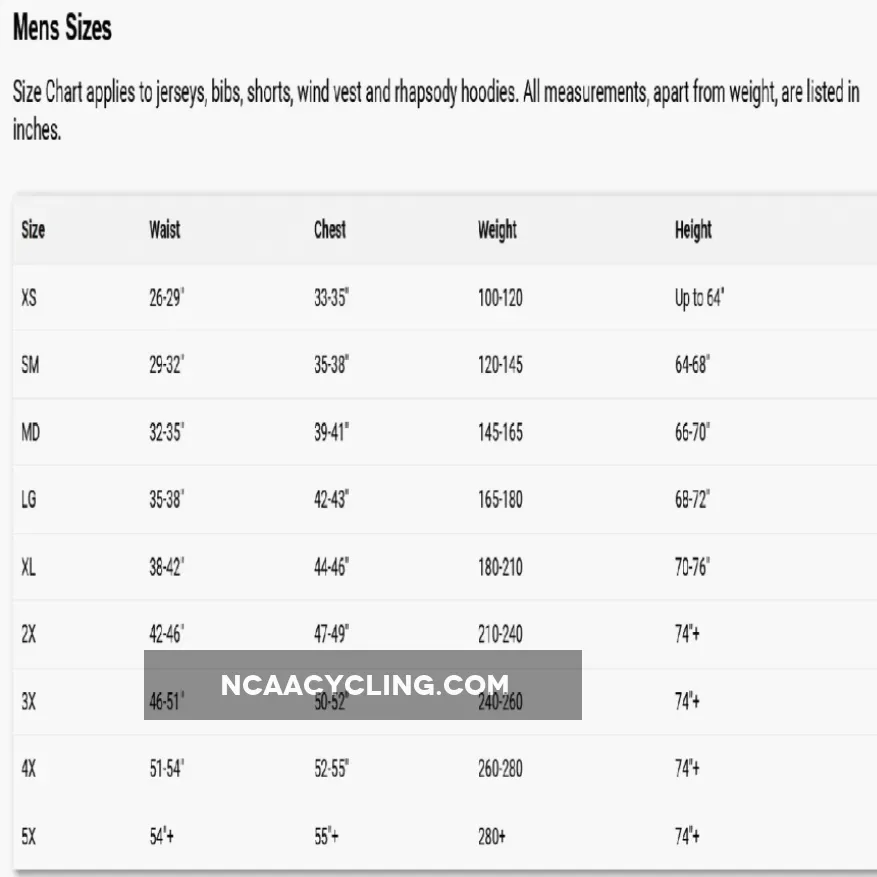Image resolution: width=877 pixels, height=877 pixels.
Task: Click the size chart description paragraph
Action: click(x=436, y=111)
